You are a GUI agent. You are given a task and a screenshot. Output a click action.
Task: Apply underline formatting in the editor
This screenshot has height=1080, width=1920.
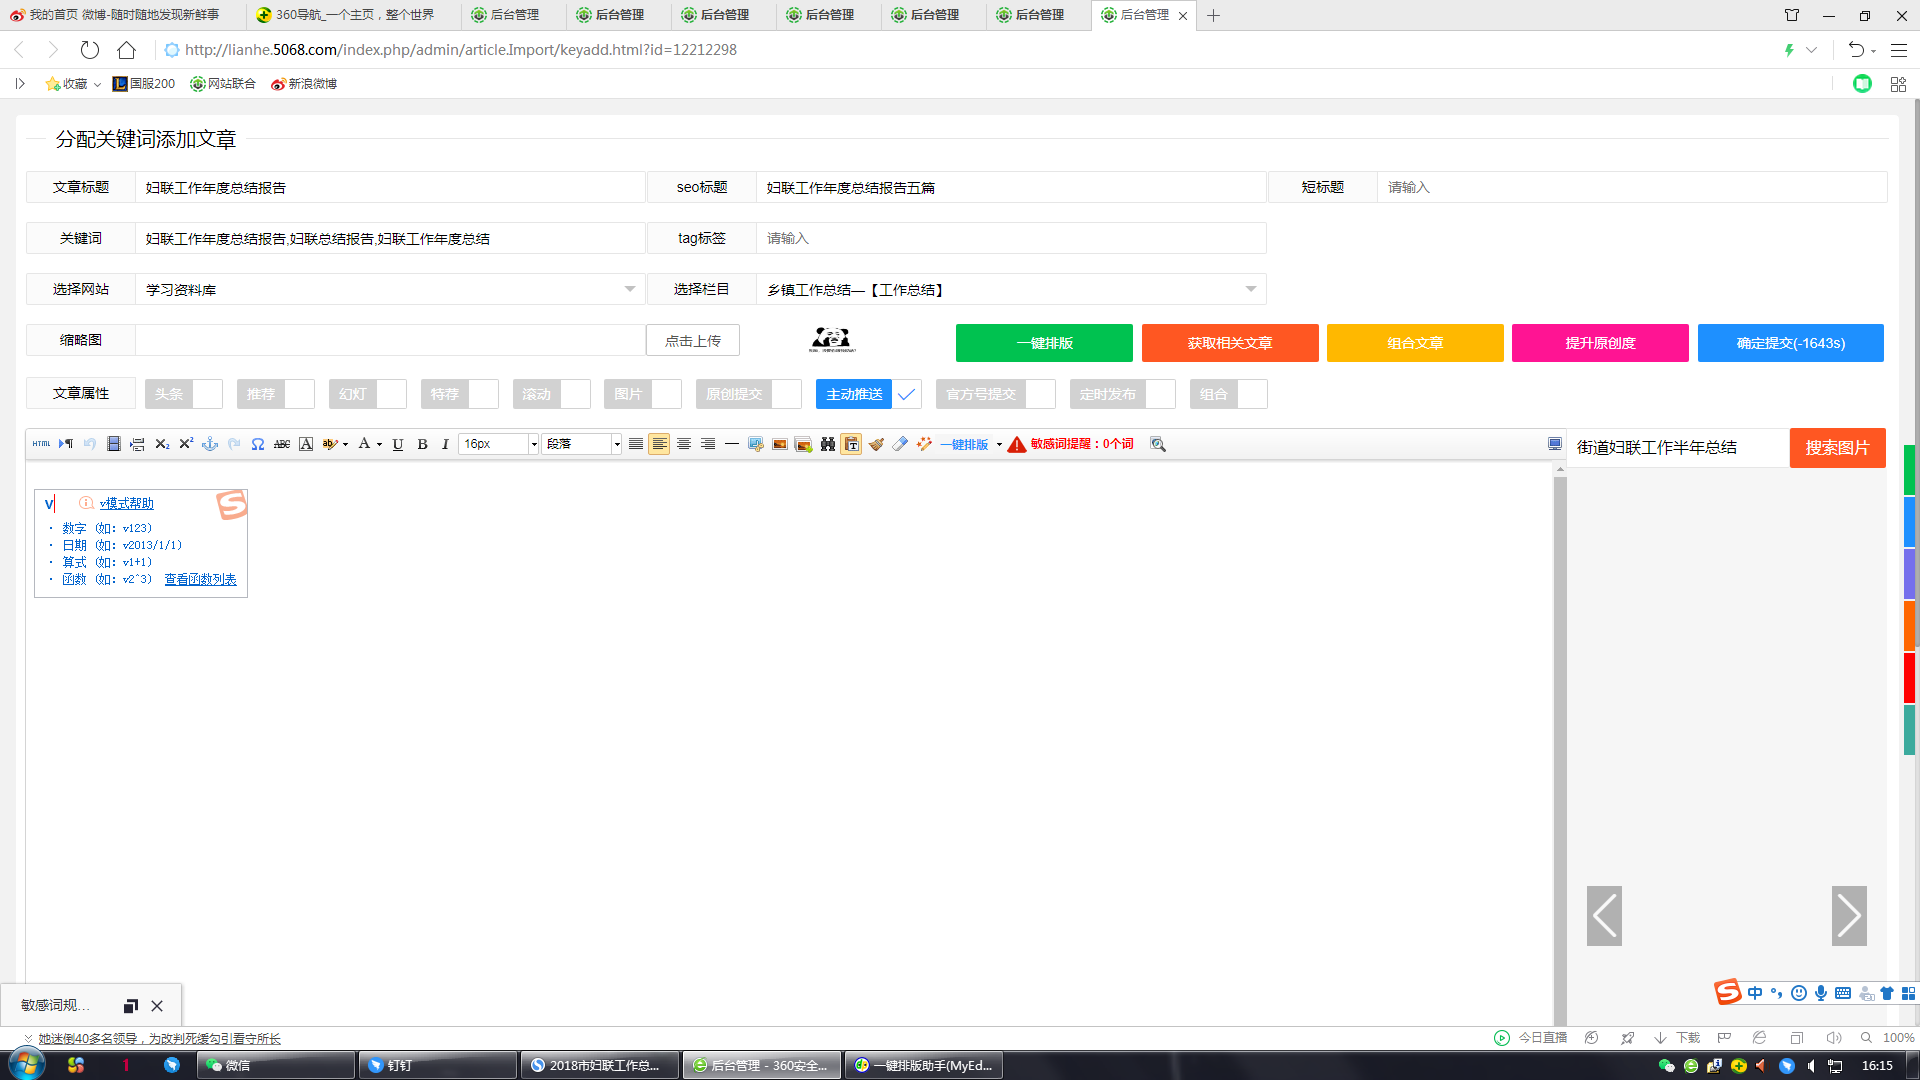[x=397, y=444]
